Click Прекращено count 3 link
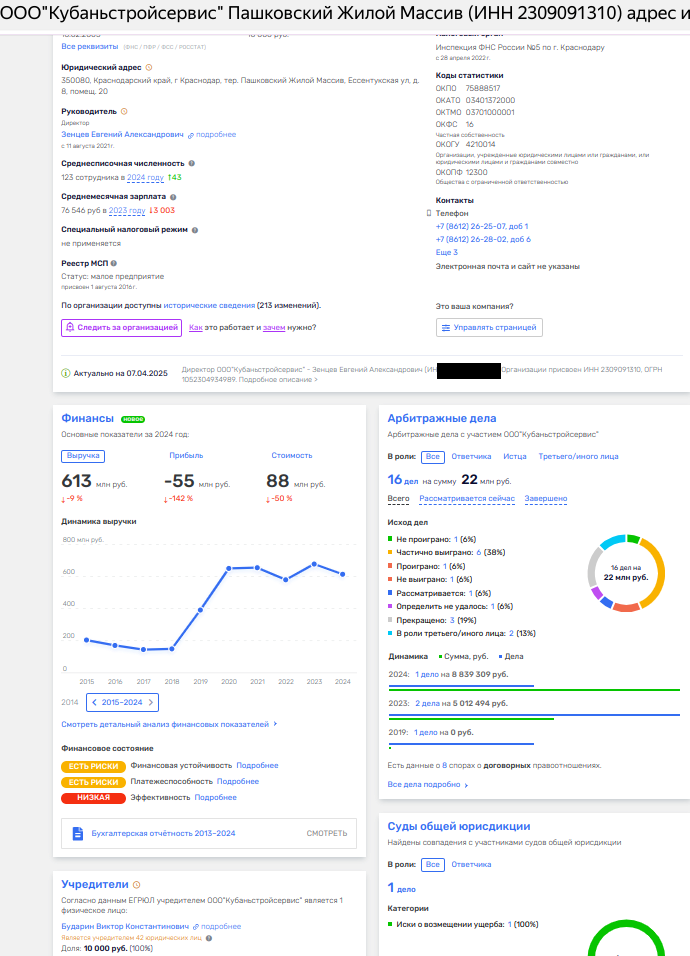The image size is (690, 956). pos(452,621)
